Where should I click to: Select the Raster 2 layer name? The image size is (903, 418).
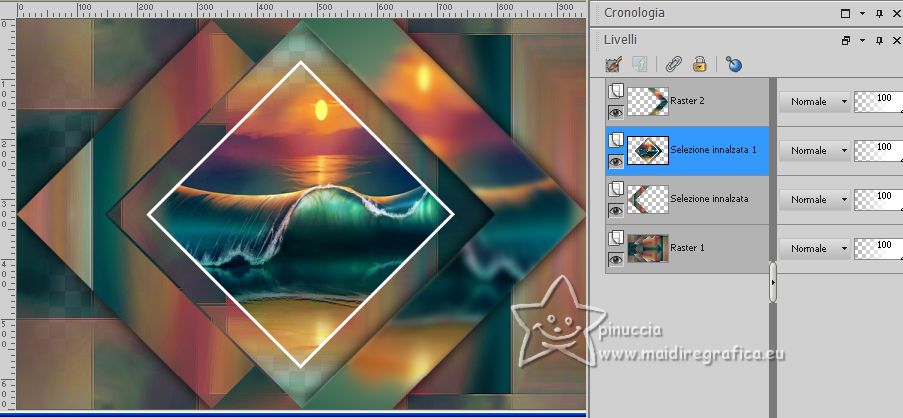coord(687,101)
